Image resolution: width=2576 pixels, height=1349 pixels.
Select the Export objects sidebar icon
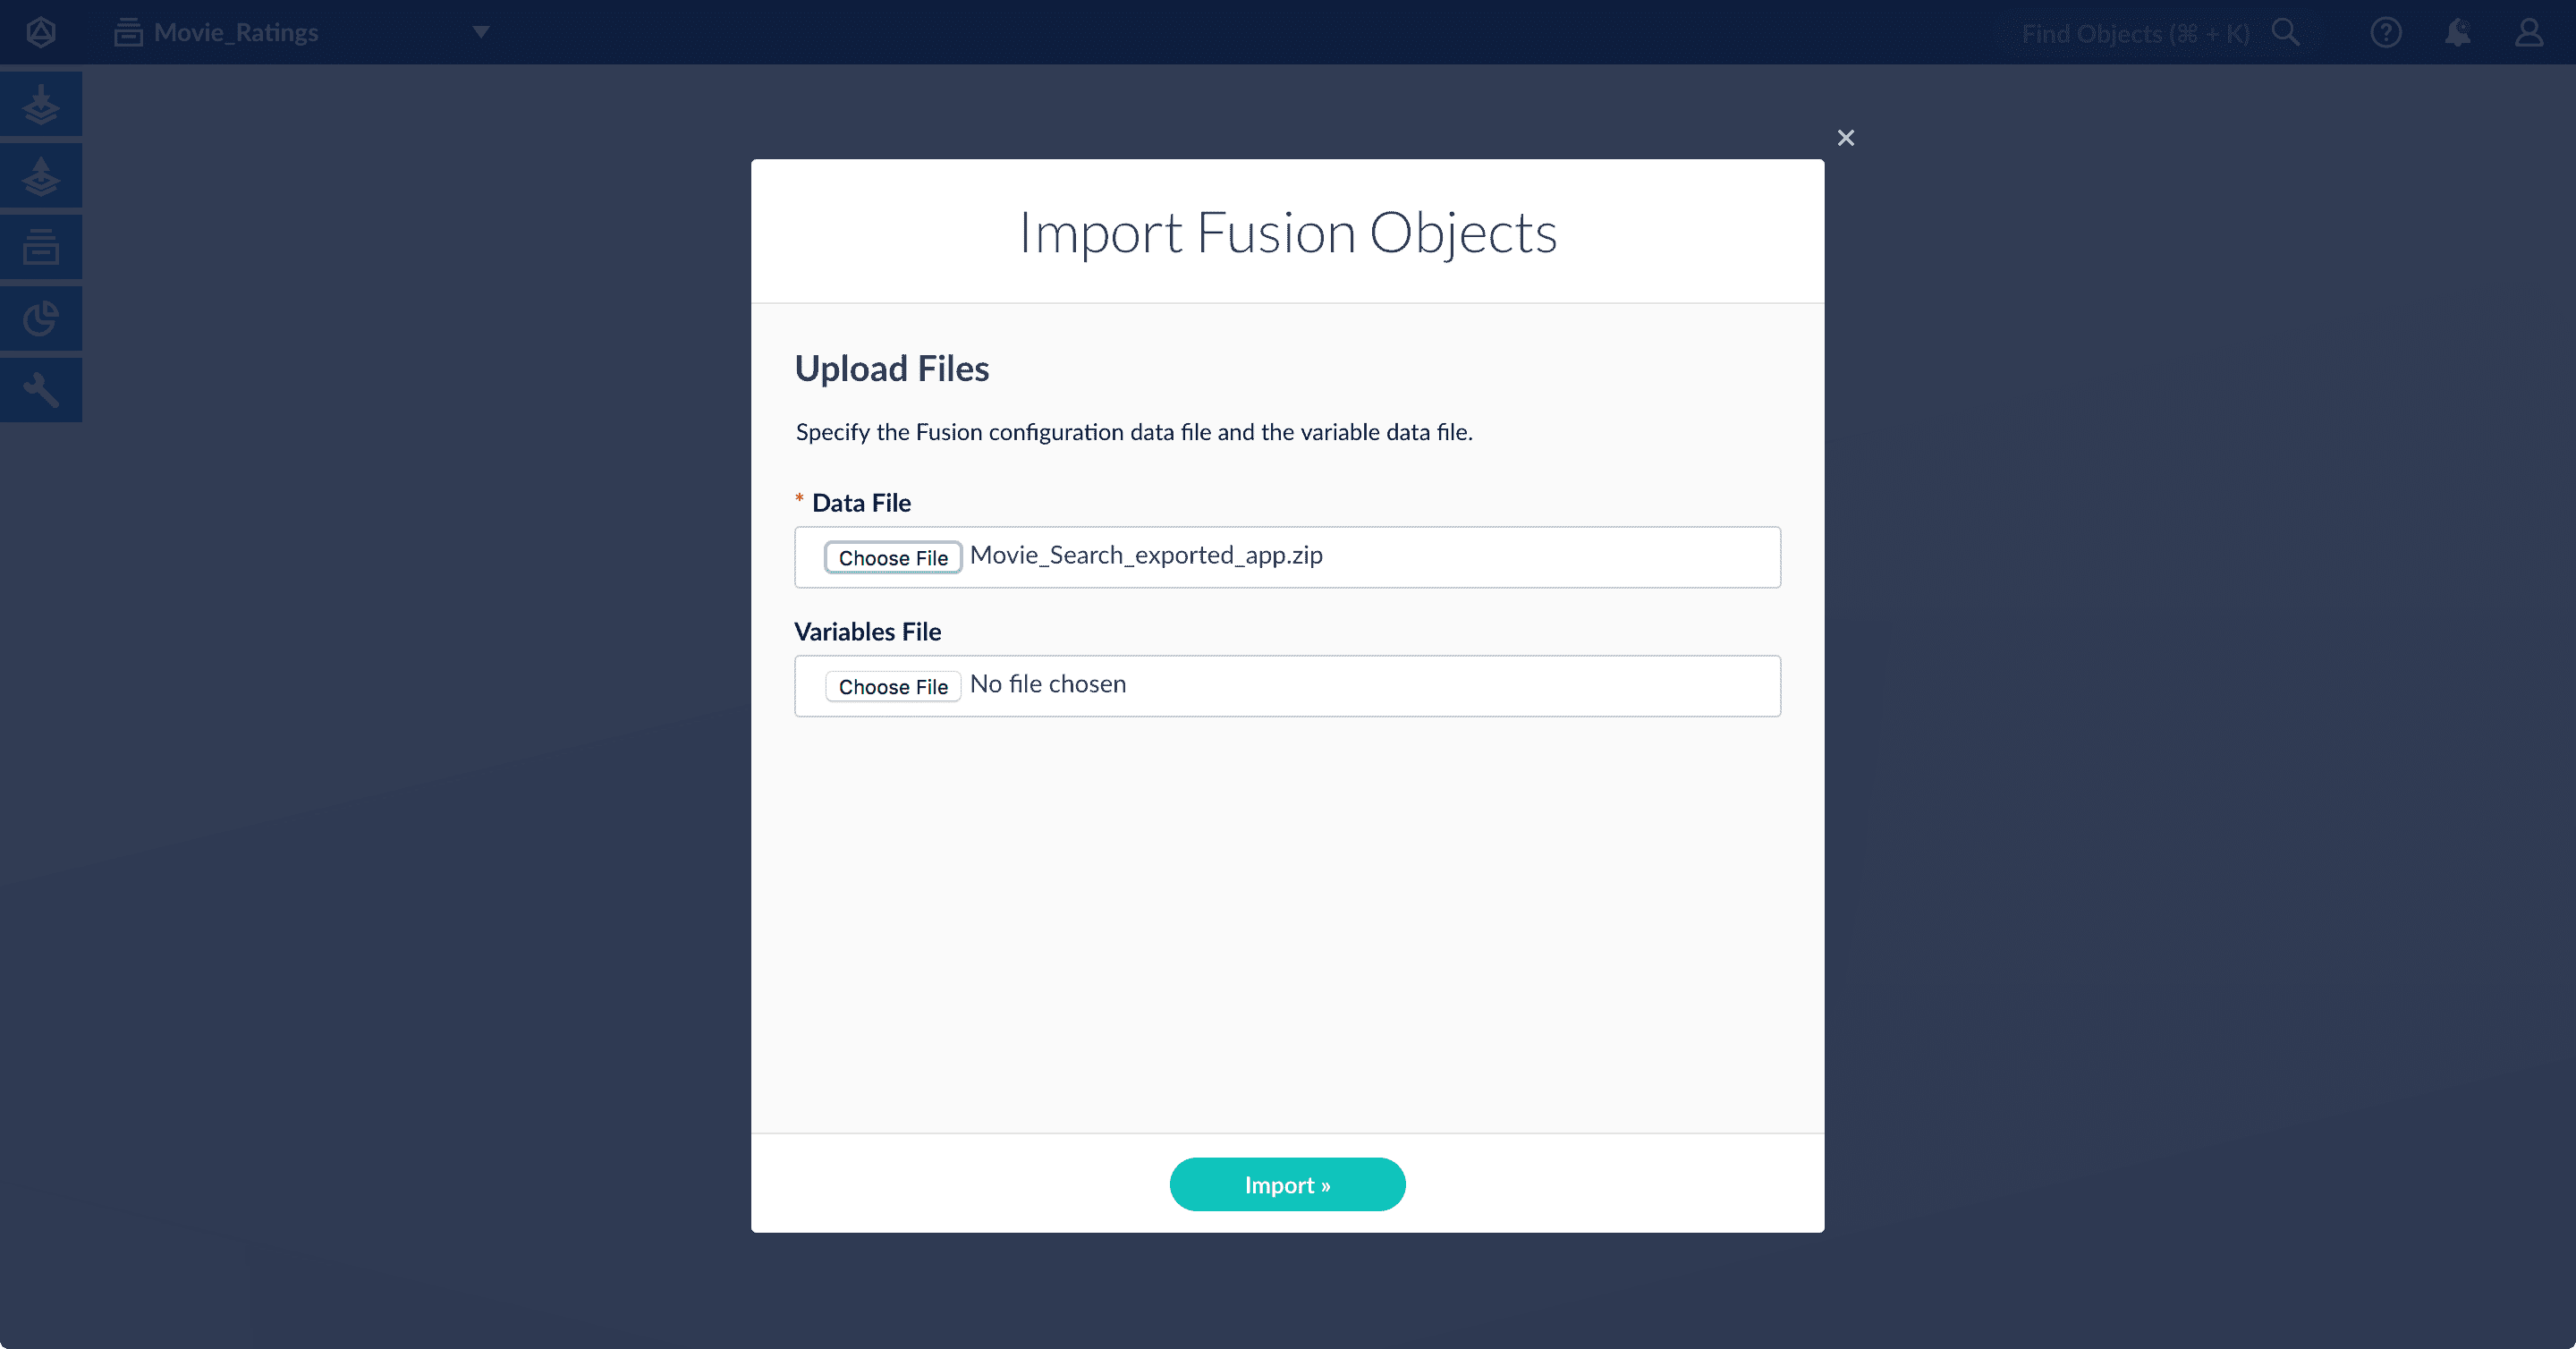(x=41, y=176)
